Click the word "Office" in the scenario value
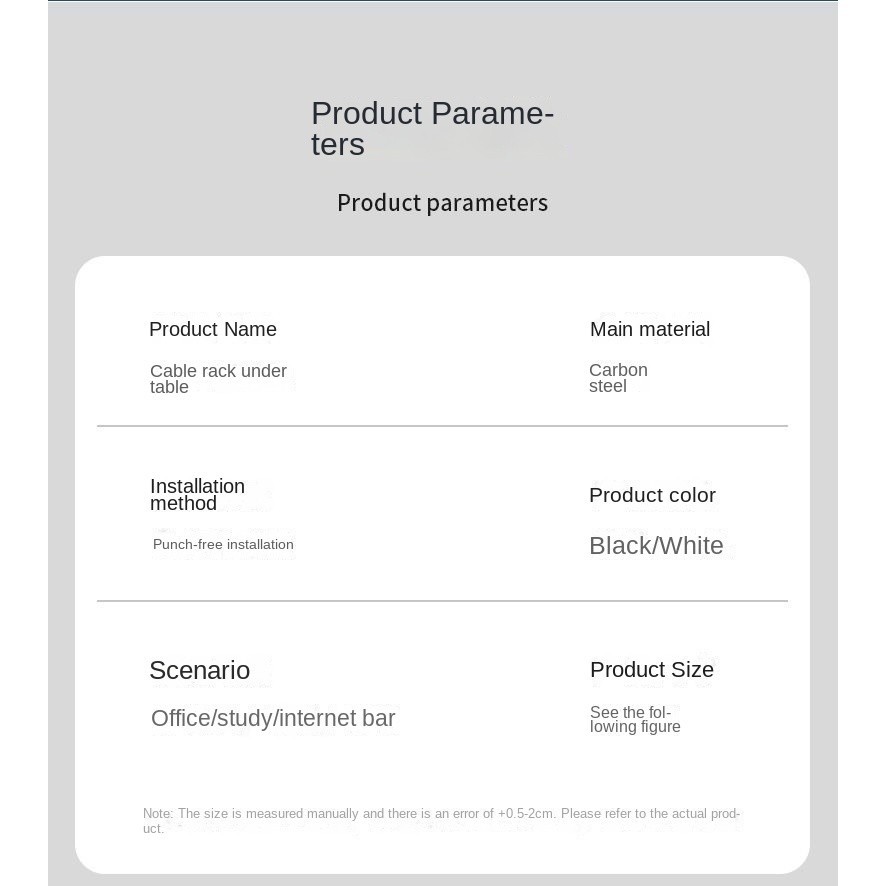Image resolution: width=886 pixels, height=886 pixels. point(182,719)
